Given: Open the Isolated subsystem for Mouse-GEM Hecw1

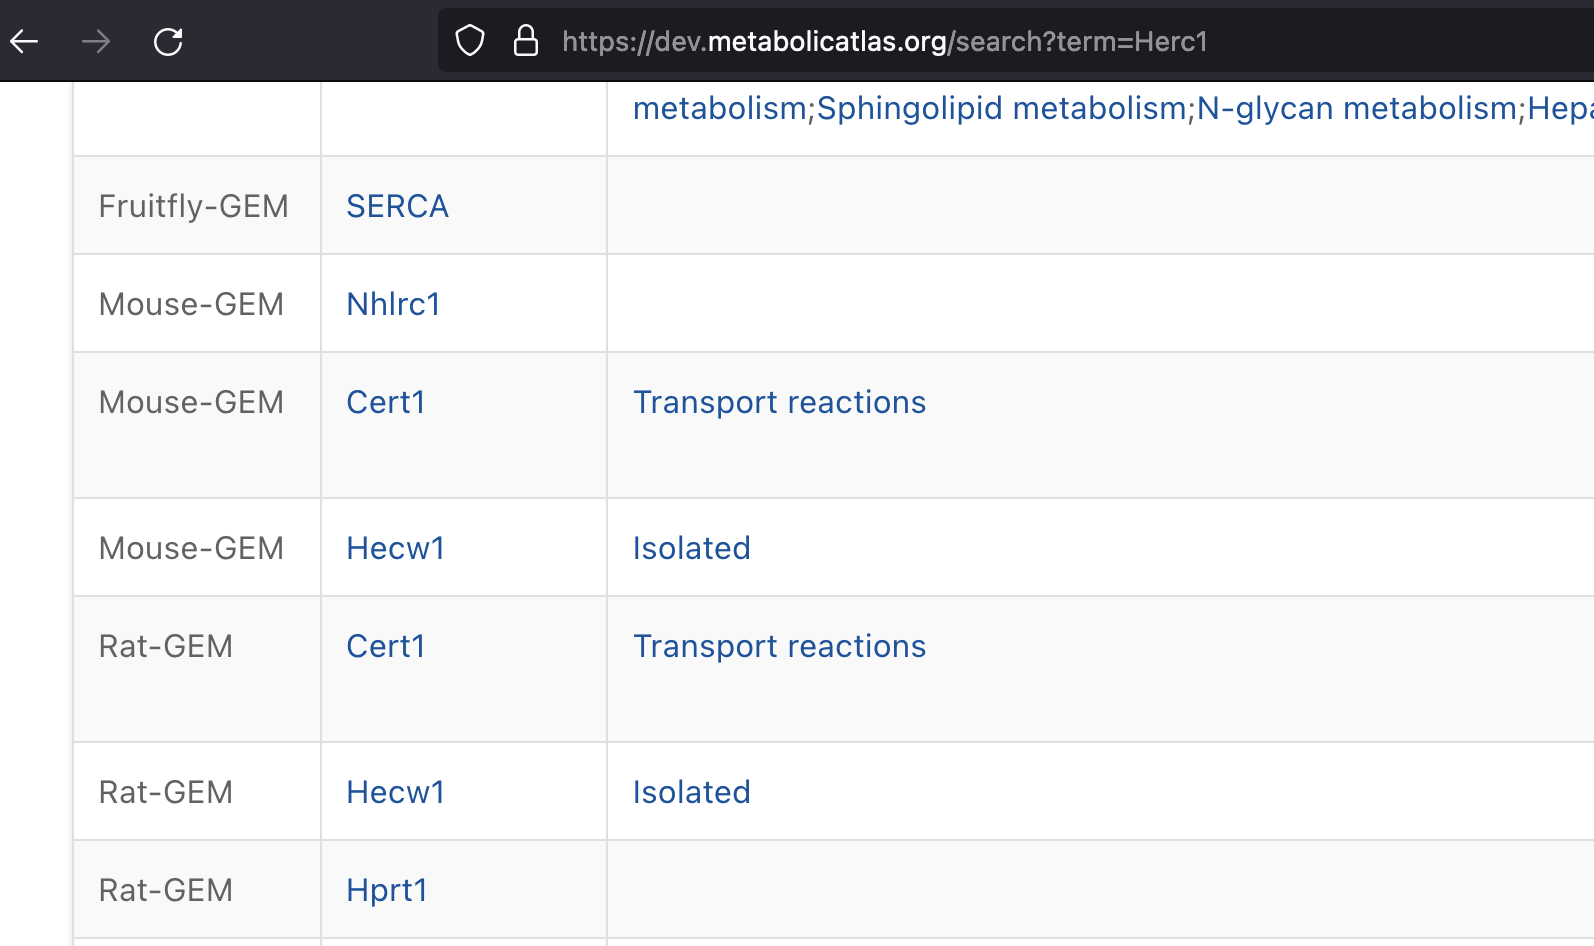Looking at the screenshot, I should pos(691,548).
